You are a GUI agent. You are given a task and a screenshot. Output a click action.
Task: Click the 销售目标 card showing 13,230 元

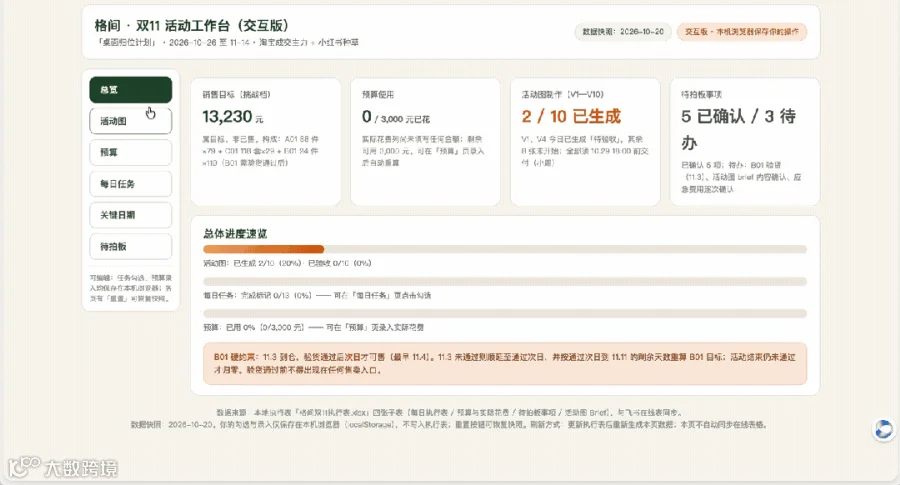pyautogui.click(x=266, y=142)
